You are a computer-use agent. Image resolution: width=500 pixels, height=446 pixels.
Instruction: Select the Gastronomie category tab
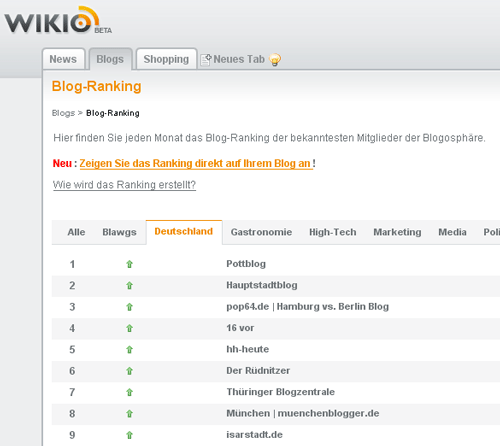(261, 232)
